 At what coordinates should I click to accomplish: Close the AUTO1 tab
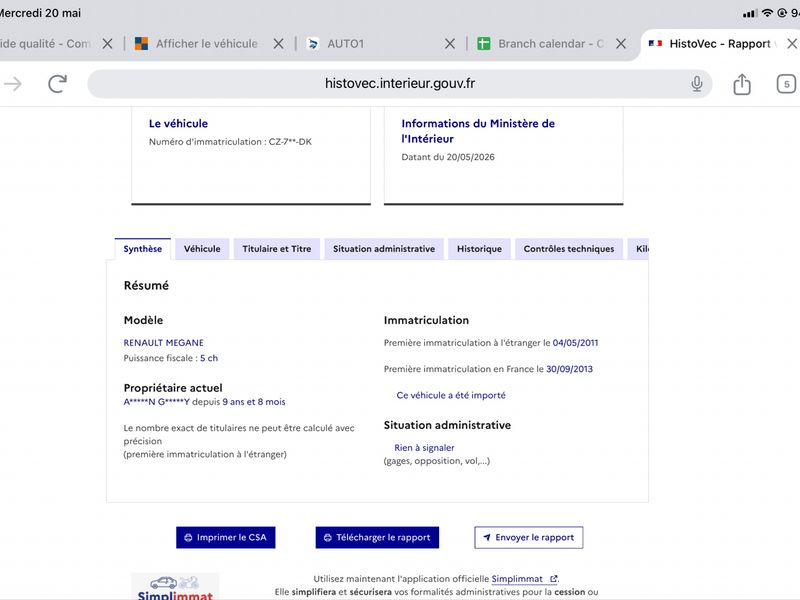point(449,44)
